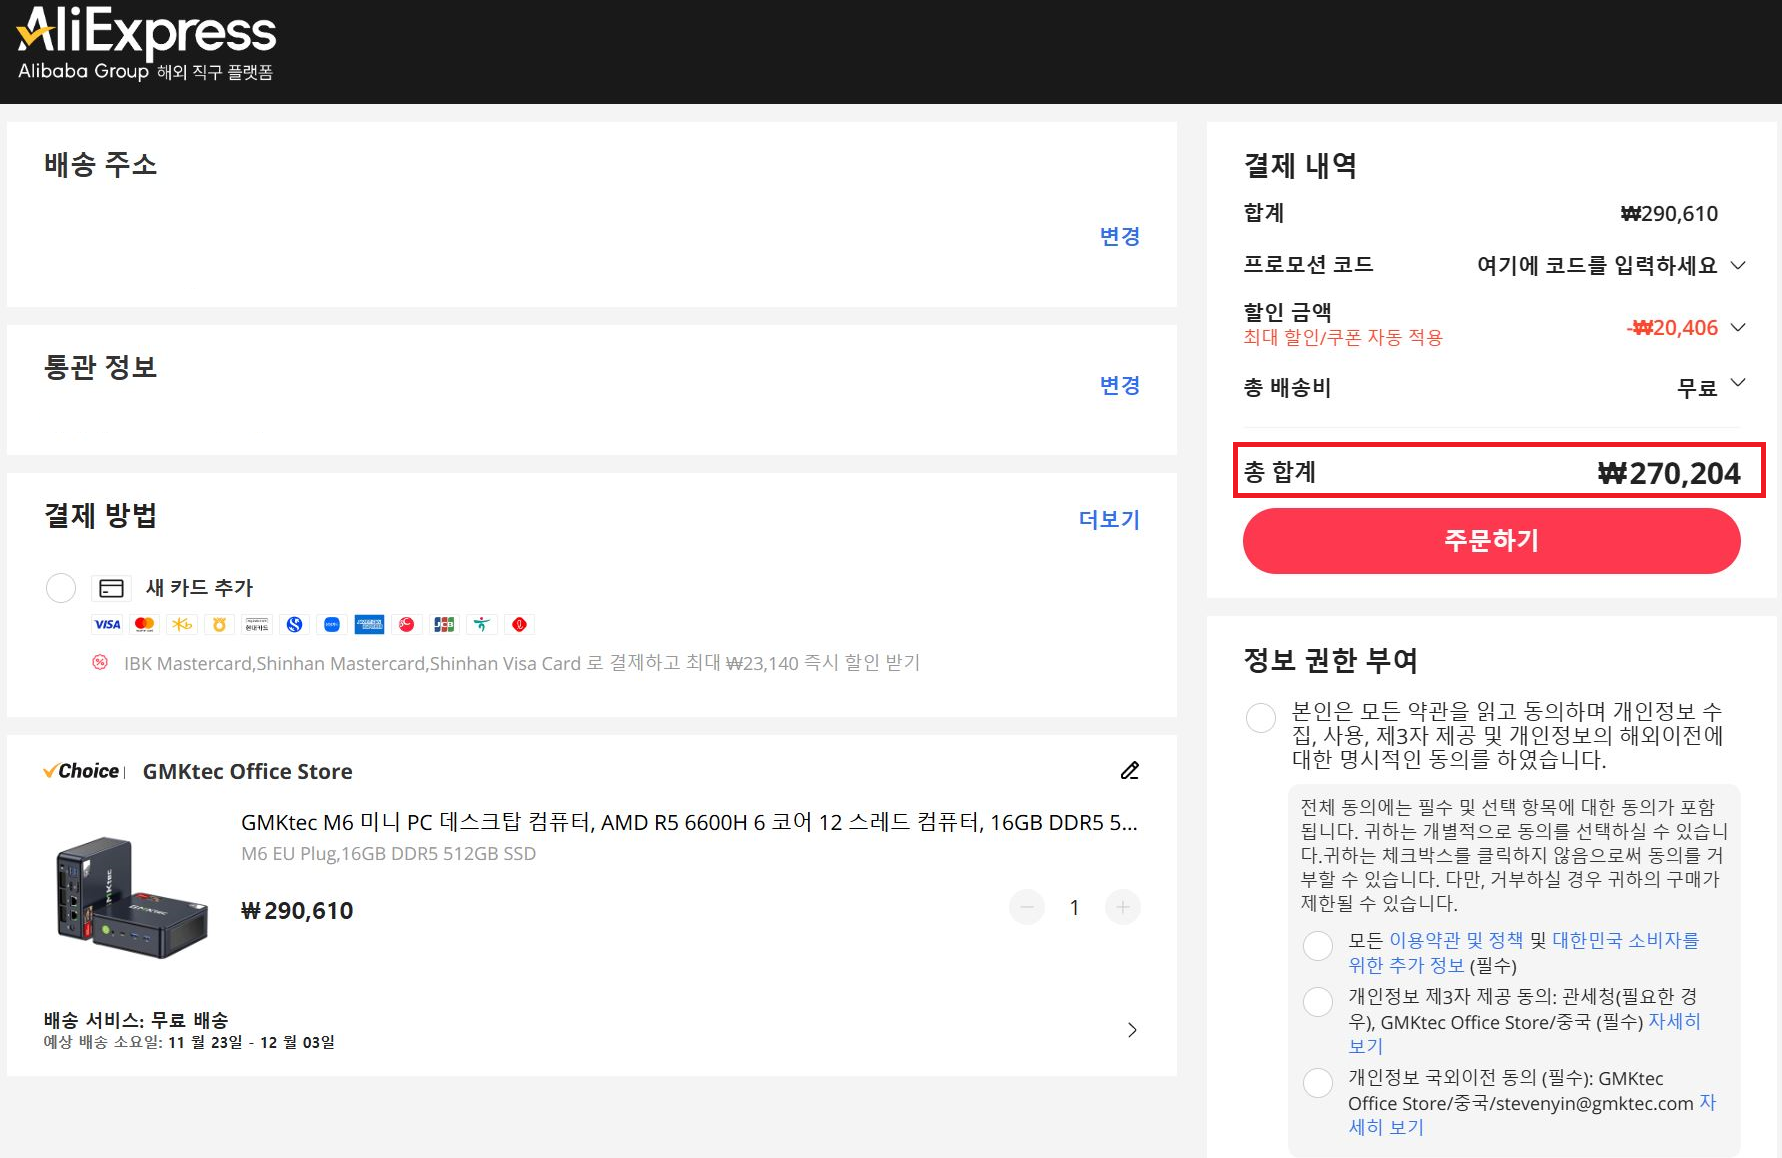Click the Shinhan card logo

294,624
